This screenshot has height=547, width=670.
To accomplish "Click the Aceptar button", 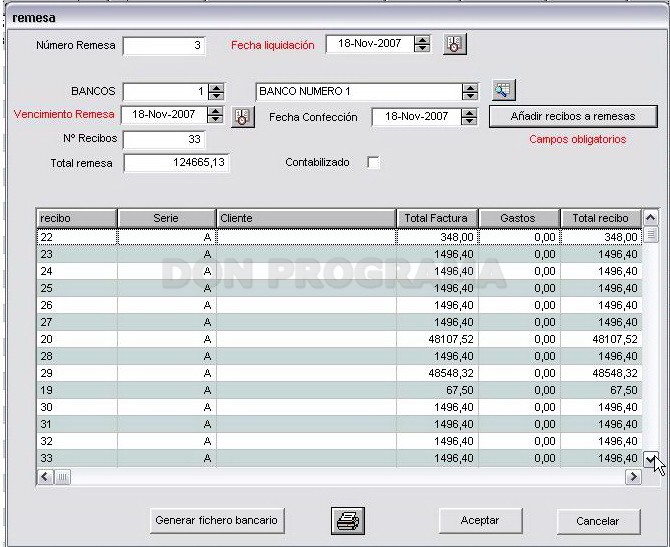I will coord(480,521).
